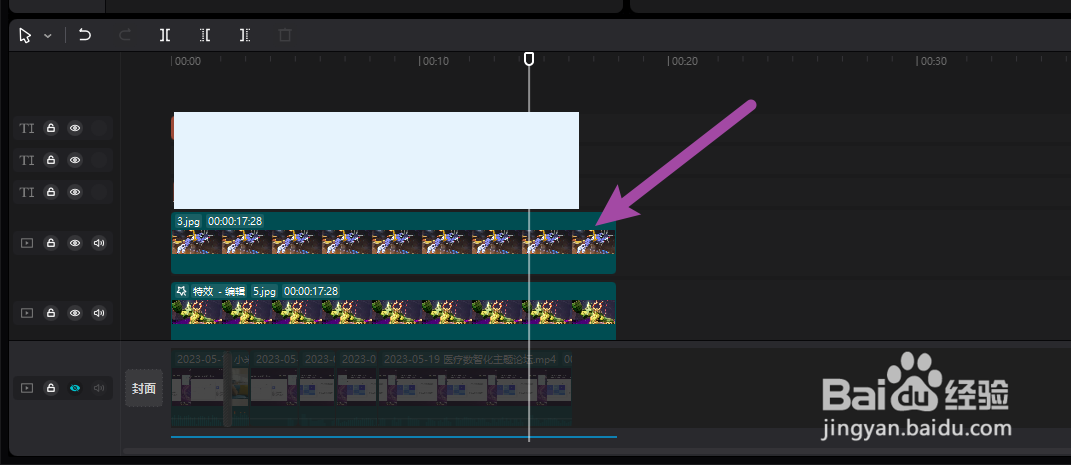Trim clip left of playhead

coord(205,35)
